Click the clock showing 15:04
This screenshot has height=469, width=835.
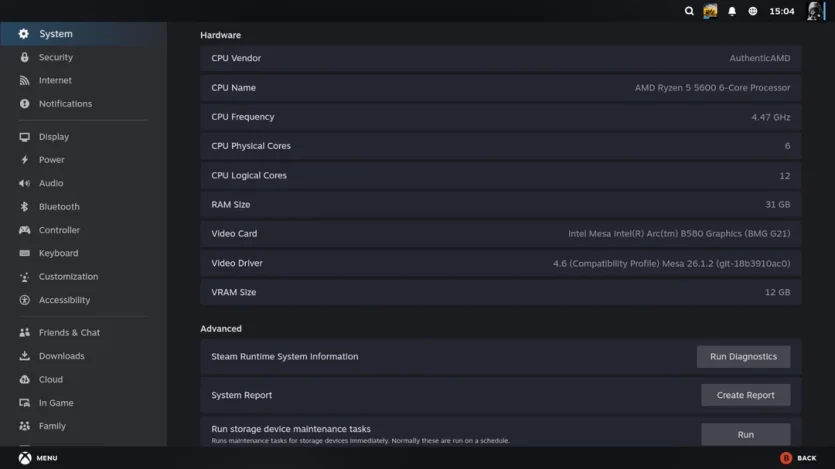[782, 11]
